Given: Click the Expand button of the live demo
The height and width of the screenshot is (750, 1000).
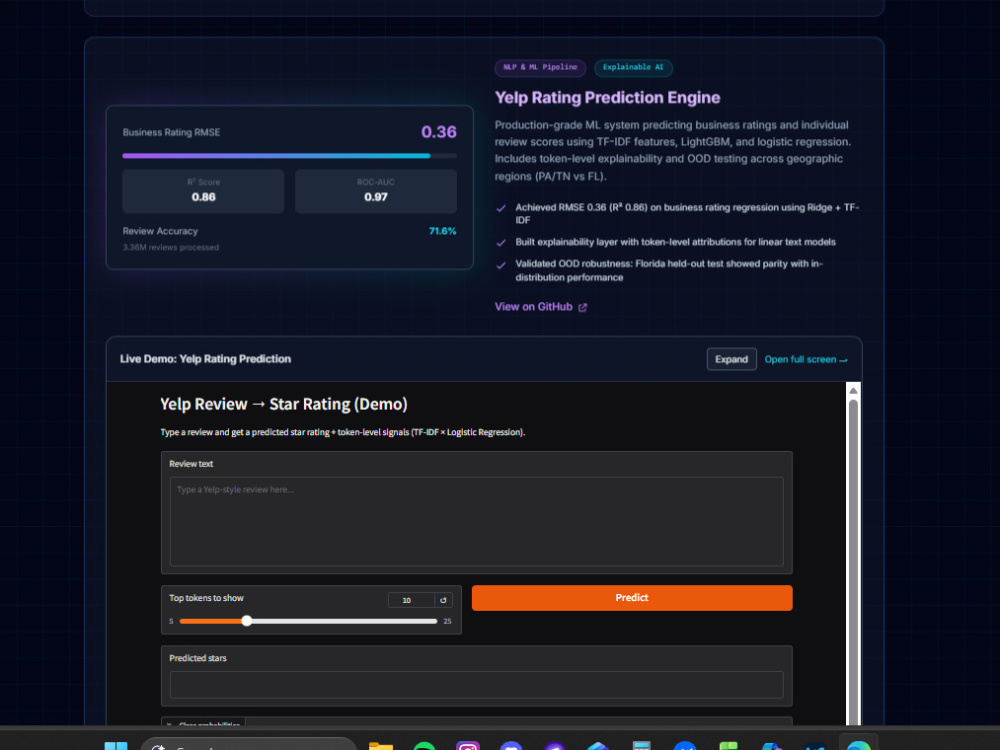Looking at the screenshot, I should (732, 359).
